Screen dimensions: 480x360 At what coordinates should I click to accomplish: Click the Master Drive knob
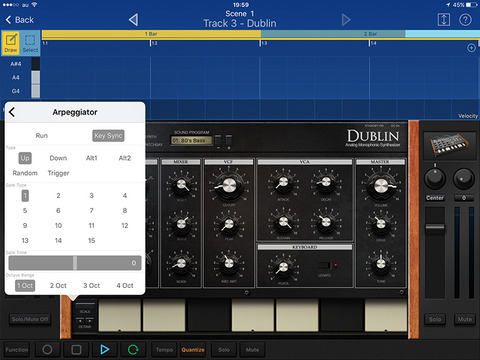pyautogui.click(x=381, y=224)
